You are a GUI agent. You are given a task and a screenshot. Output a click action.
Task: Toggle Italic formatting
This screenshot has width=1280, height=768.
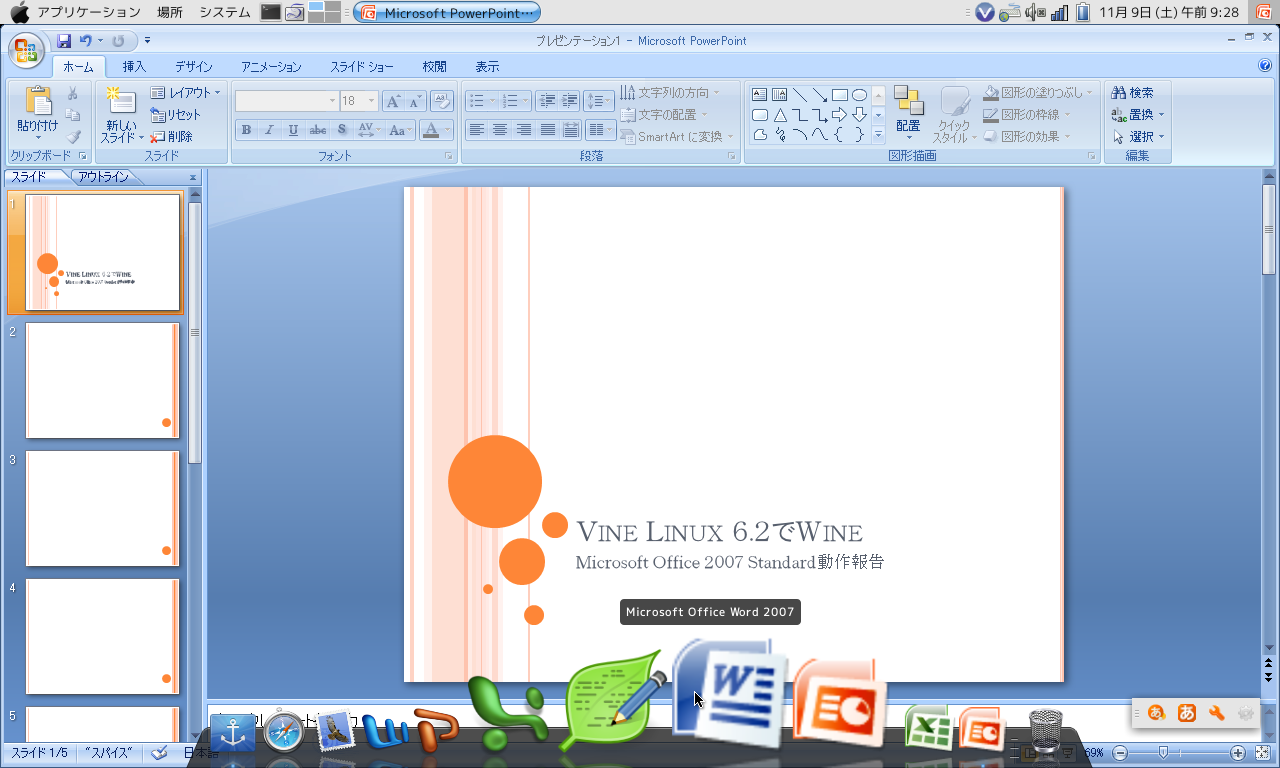[x=269, y=130]
